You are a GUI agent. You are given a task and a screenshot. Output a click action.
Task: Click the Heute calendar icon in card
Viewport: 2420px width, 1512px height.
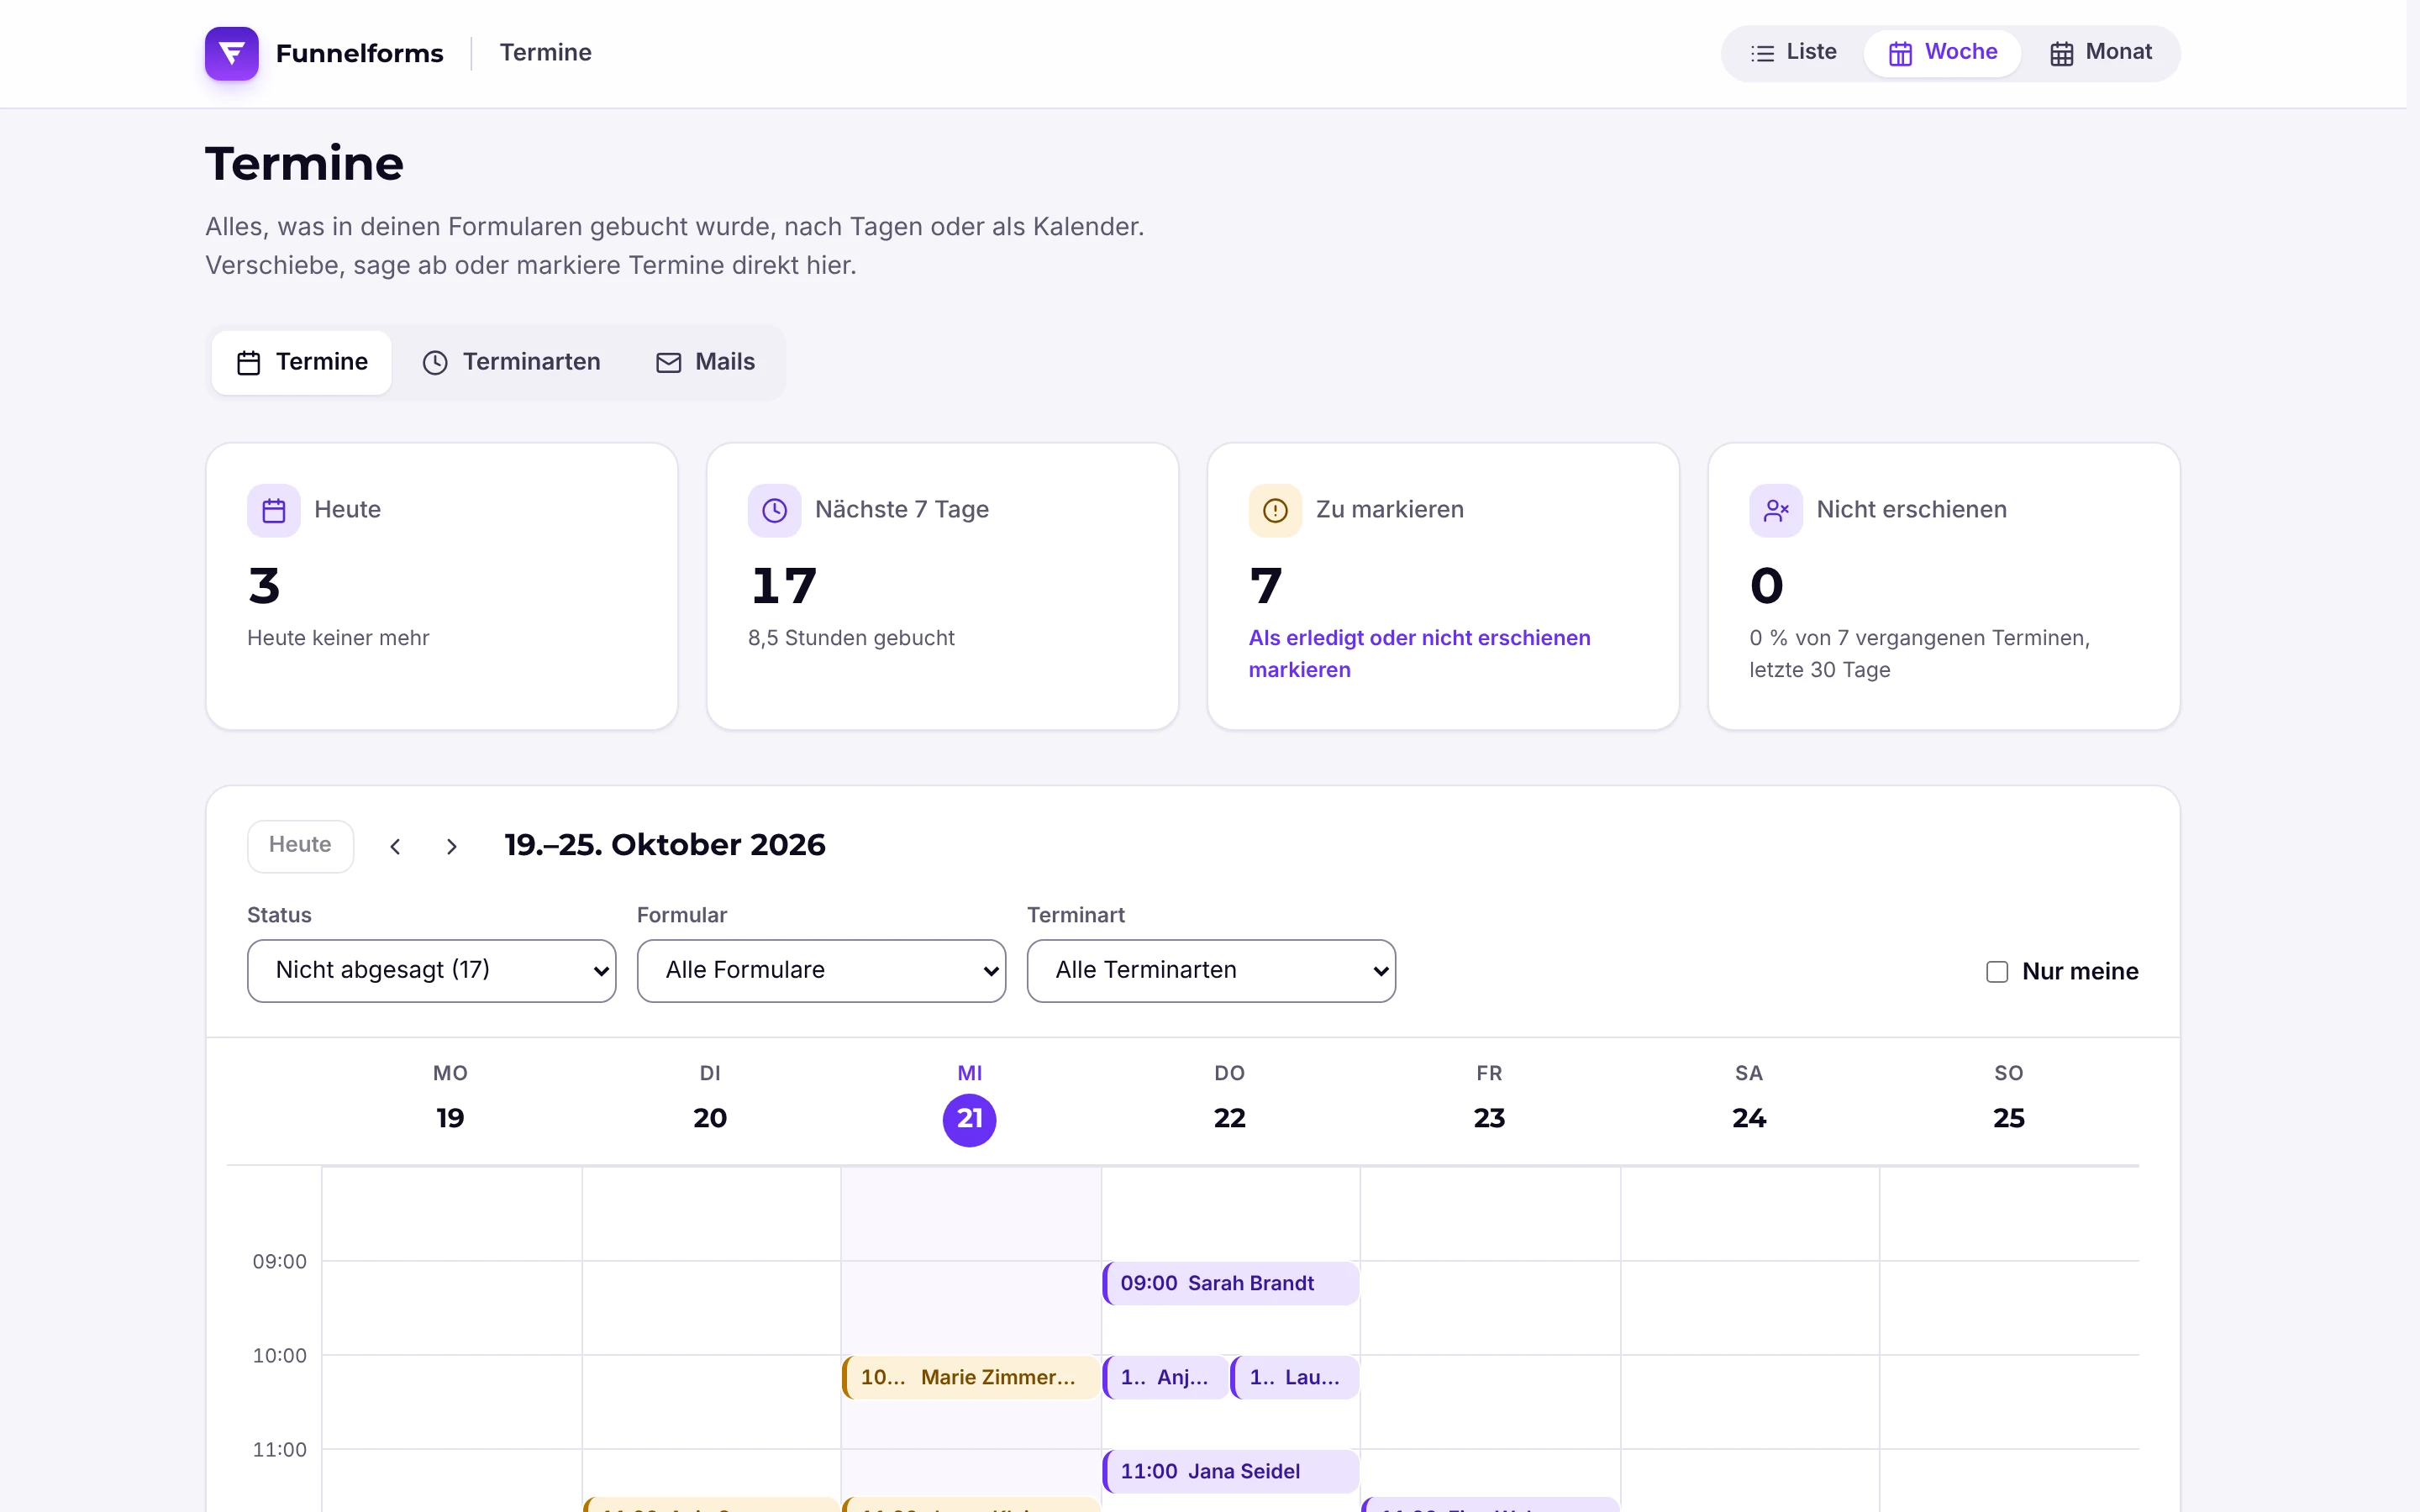point(273,510)
